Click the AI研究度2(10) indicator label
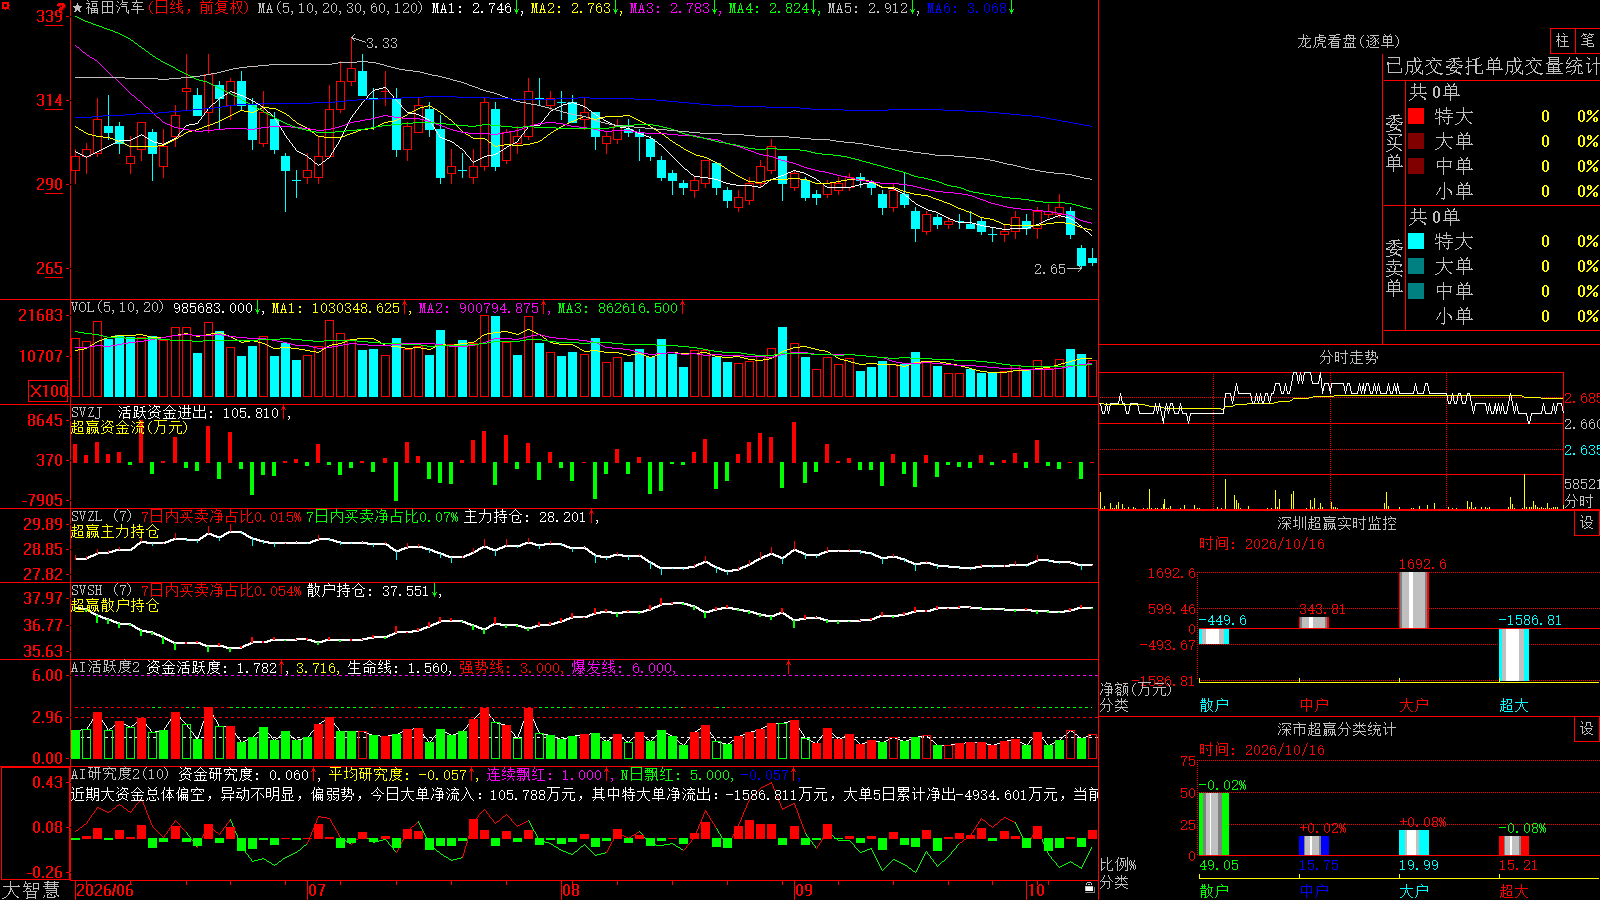The width and height of the screenshot is (1600, 900). (x=121, y=774)
